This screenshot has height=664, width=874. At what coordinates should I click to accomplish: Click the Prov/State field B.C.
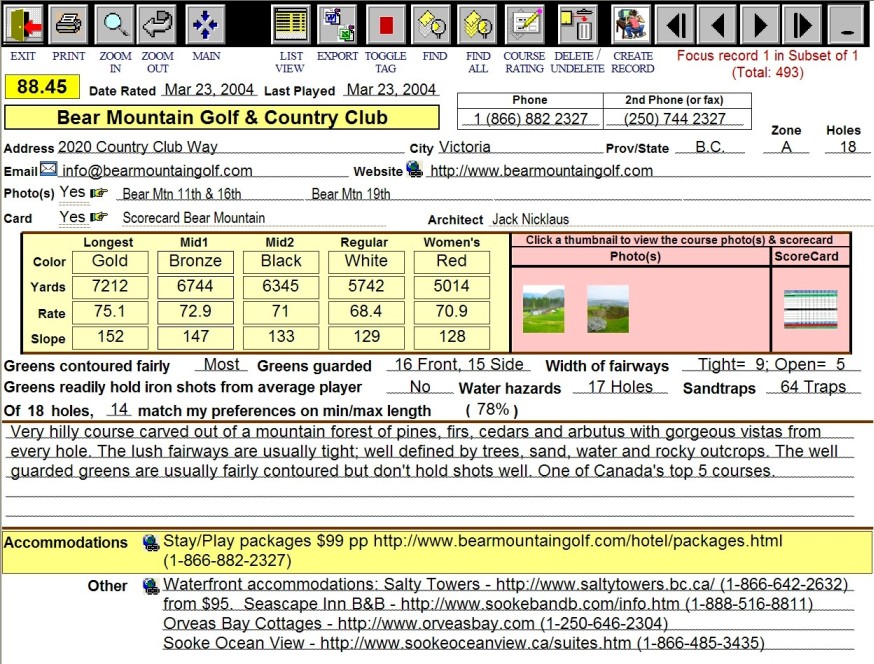[710, 147]
